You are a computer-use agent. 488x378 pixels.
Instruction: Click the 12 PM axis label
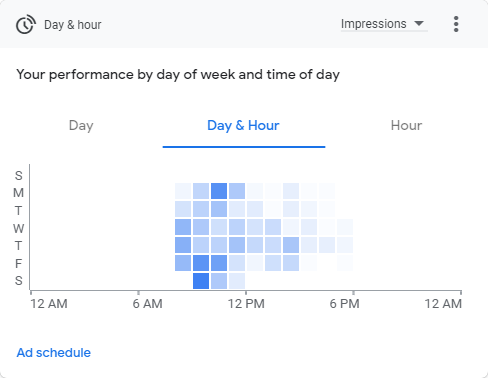pos(246,304)
